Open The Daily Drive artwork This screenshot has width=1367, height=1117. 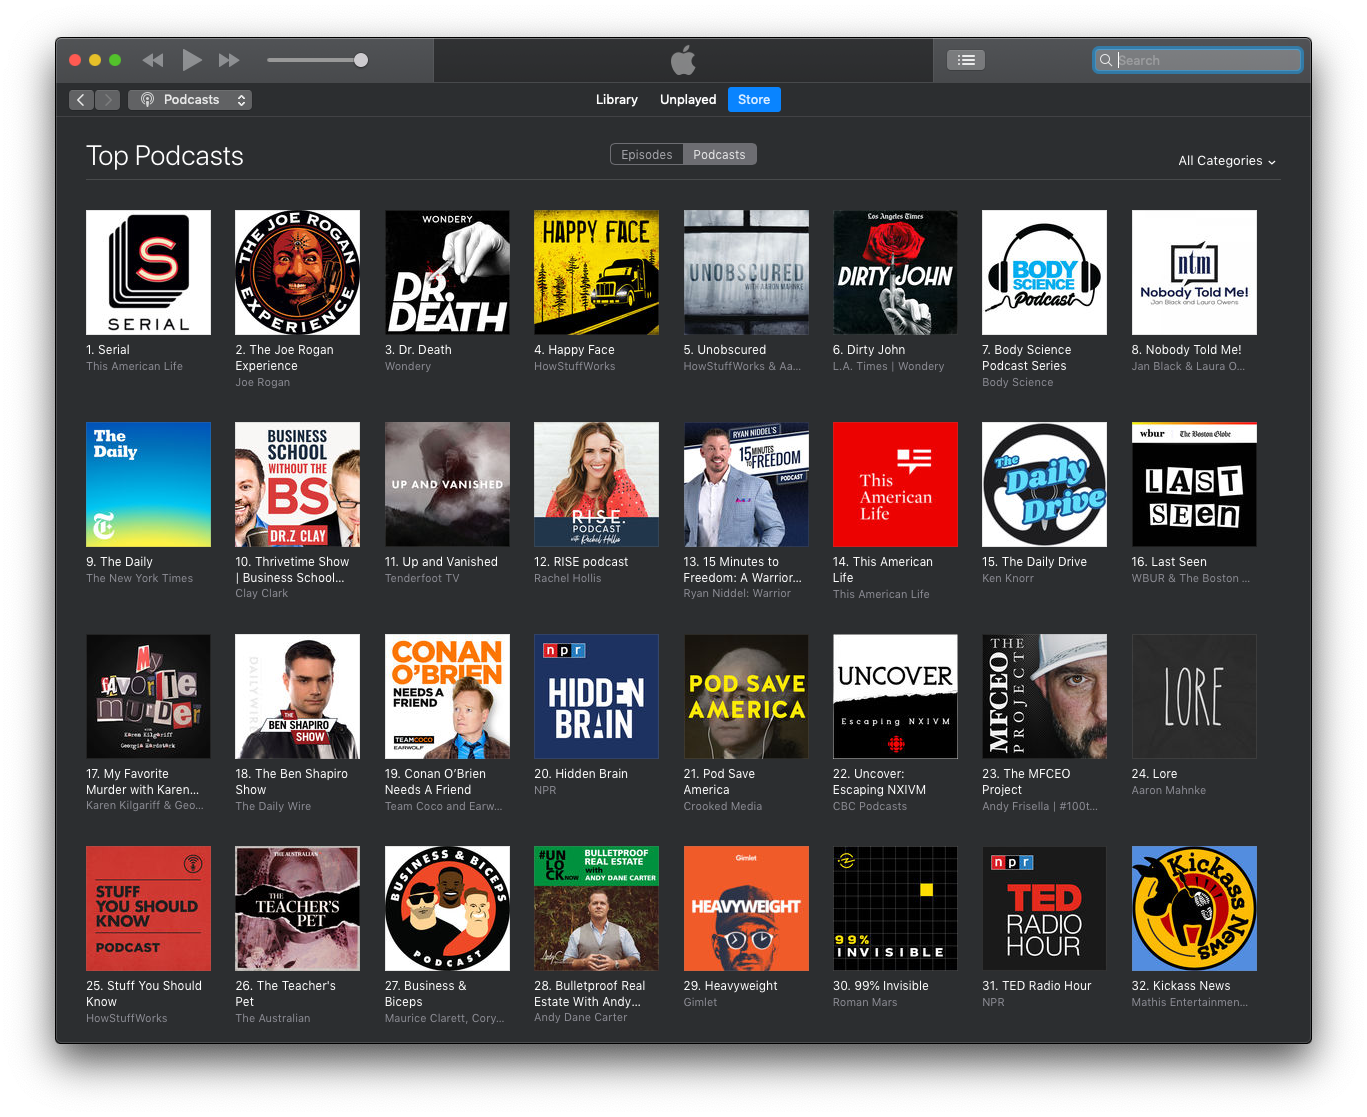click(1044, 484)
